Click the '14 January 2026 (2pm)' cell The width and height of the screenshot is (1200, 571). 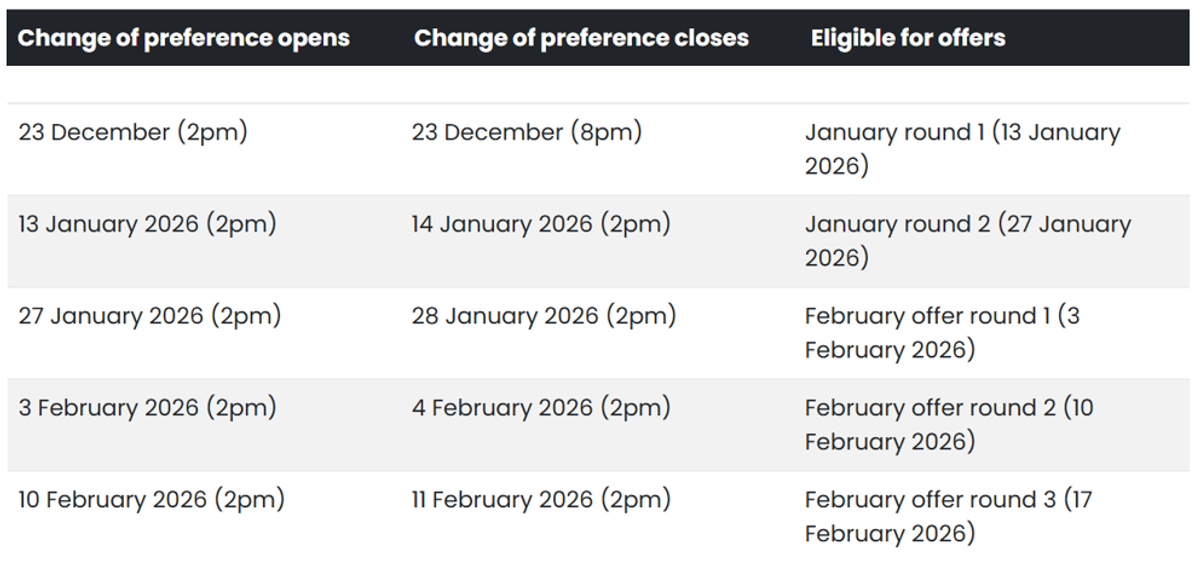coord(541,225)
